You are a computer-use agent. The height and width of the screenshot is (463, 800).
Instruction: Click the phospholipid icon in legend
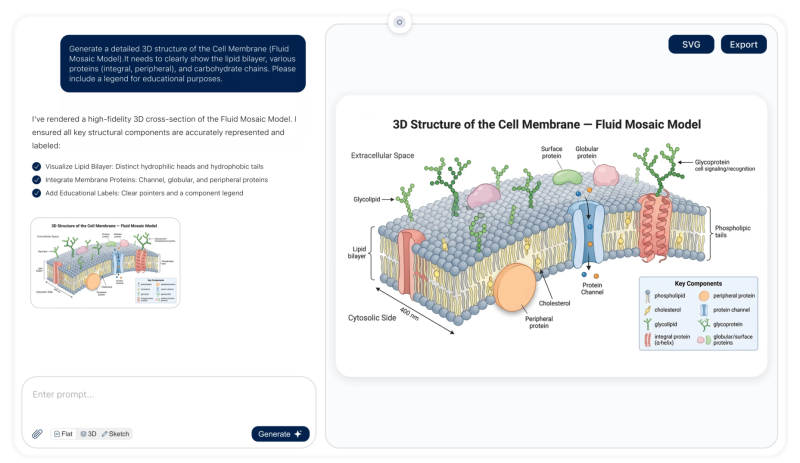(647, 296)
